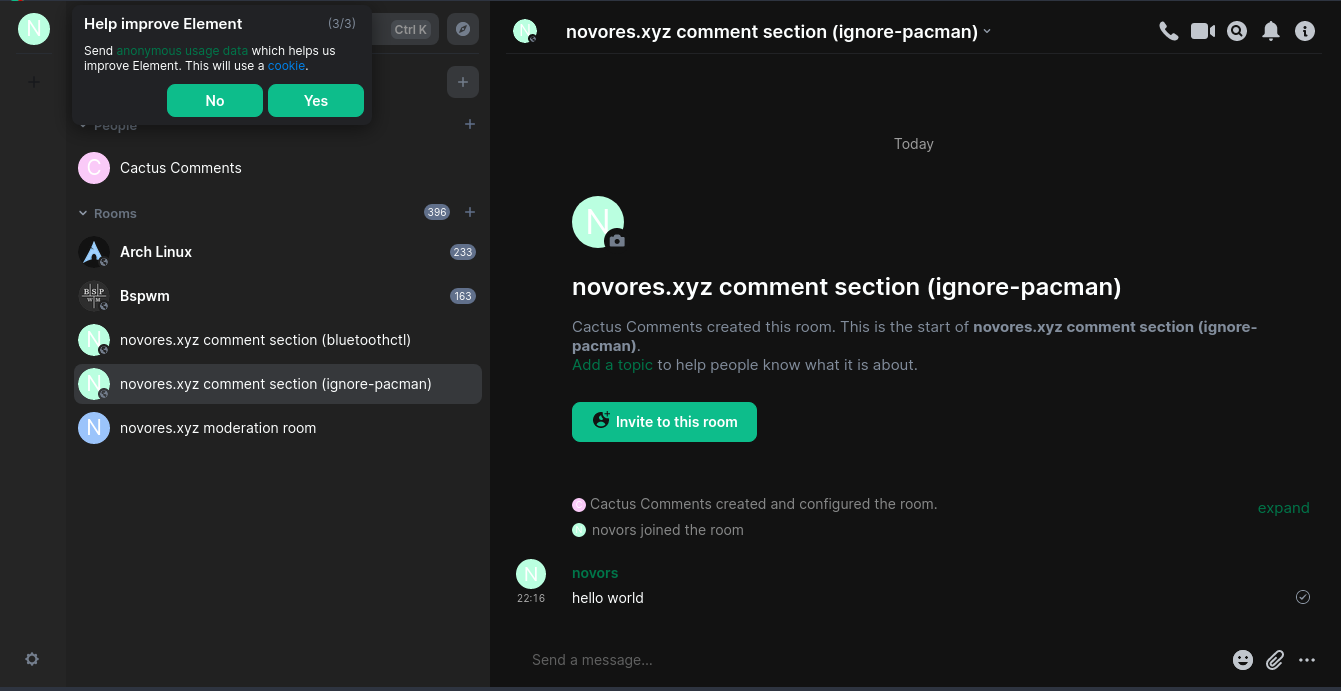1341x691 pixels.
Task: Expand the collapsed room events summary
Action: [1283, 508]
